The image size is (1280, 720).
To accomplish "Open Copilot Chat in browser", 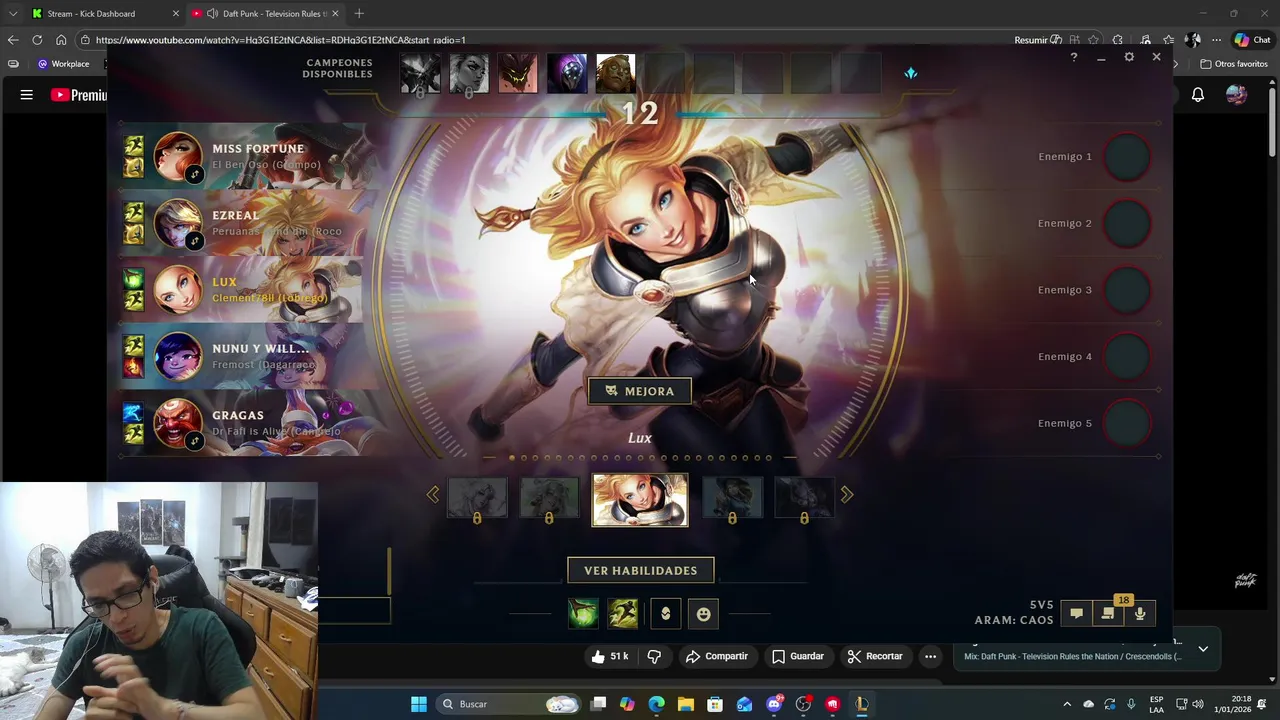I will pyautogui.click(x=1252, y=40).
